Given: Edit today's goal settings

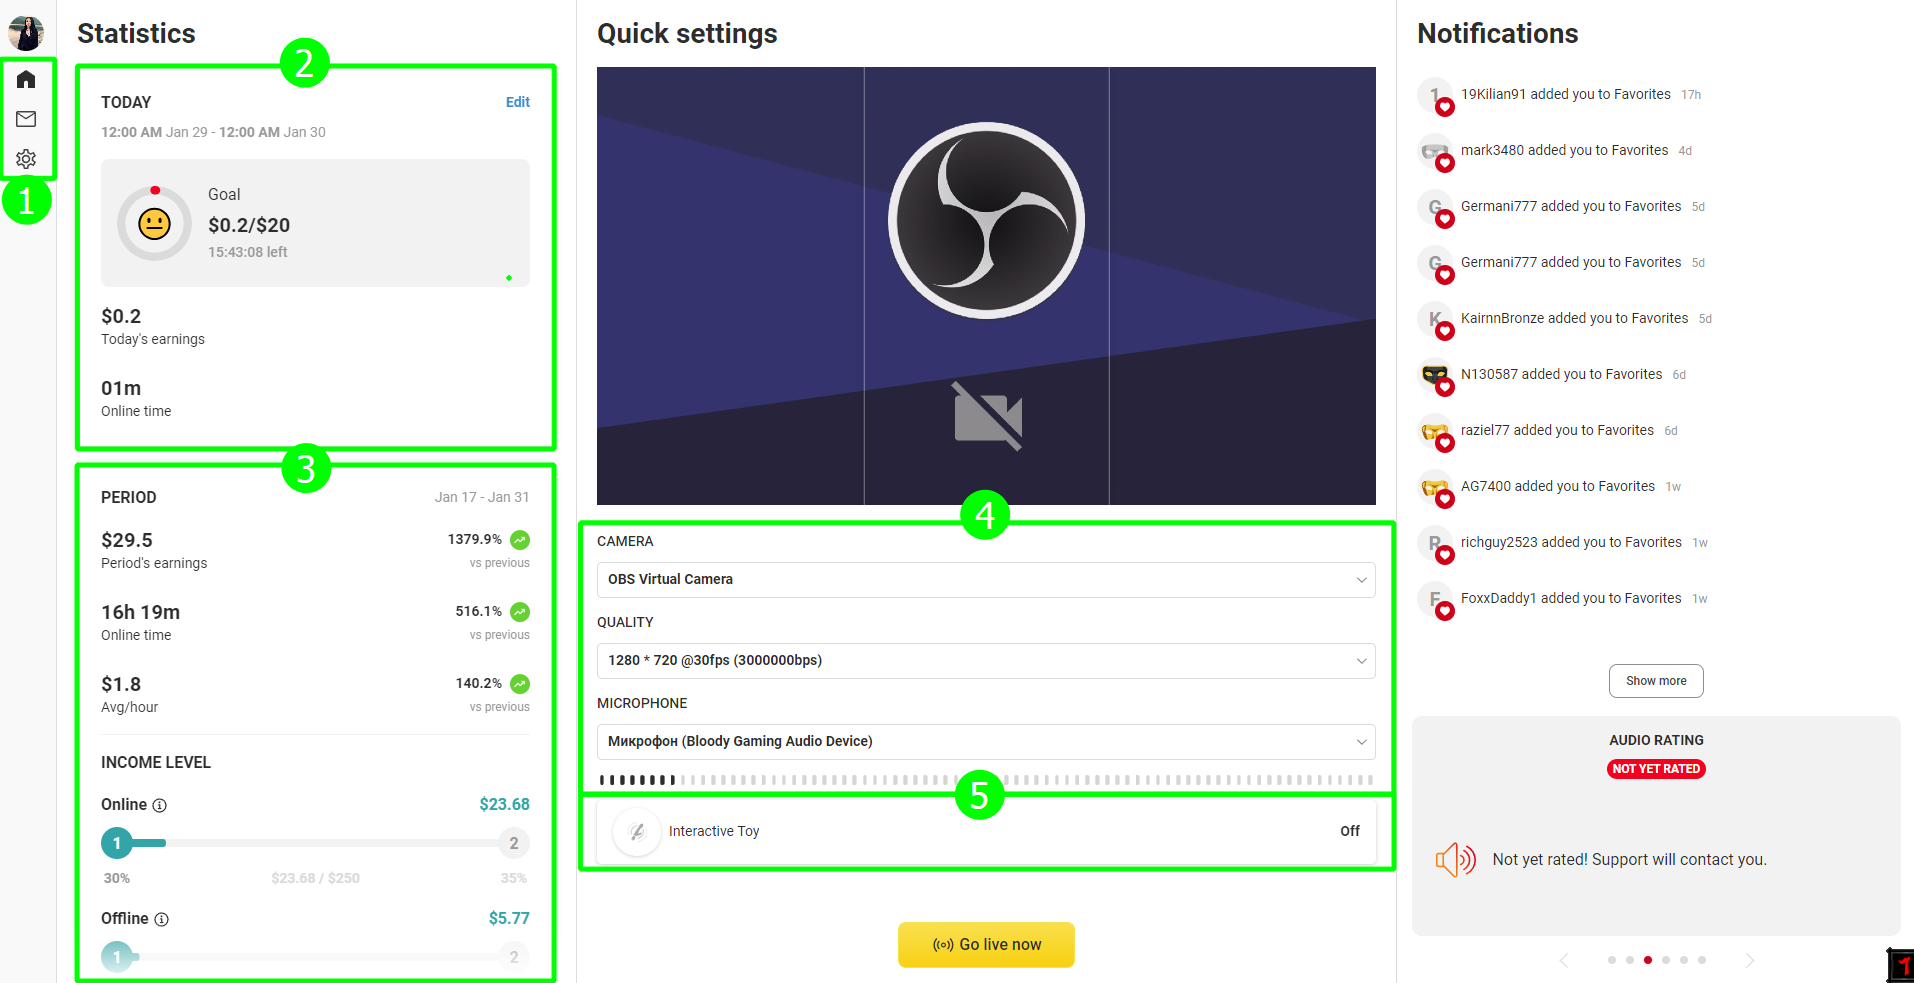Looking at the screenshot, I should click(517, 102).
